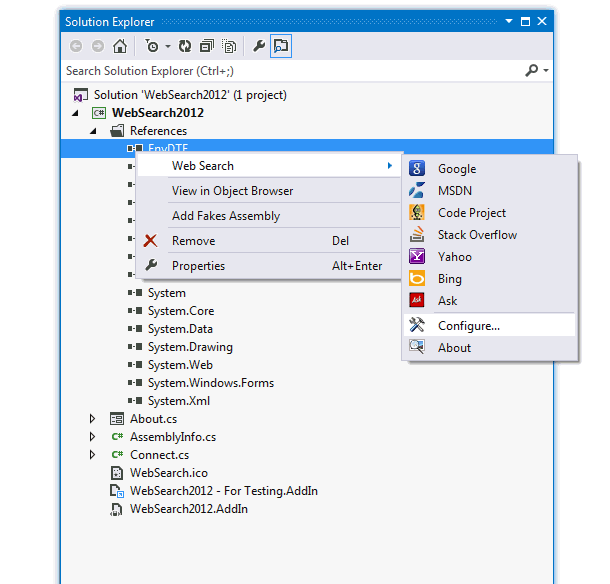This screenshot has height=584, width=610.
Task: Click the purple Yahoo icon
Action: click(x=417, y=256)
